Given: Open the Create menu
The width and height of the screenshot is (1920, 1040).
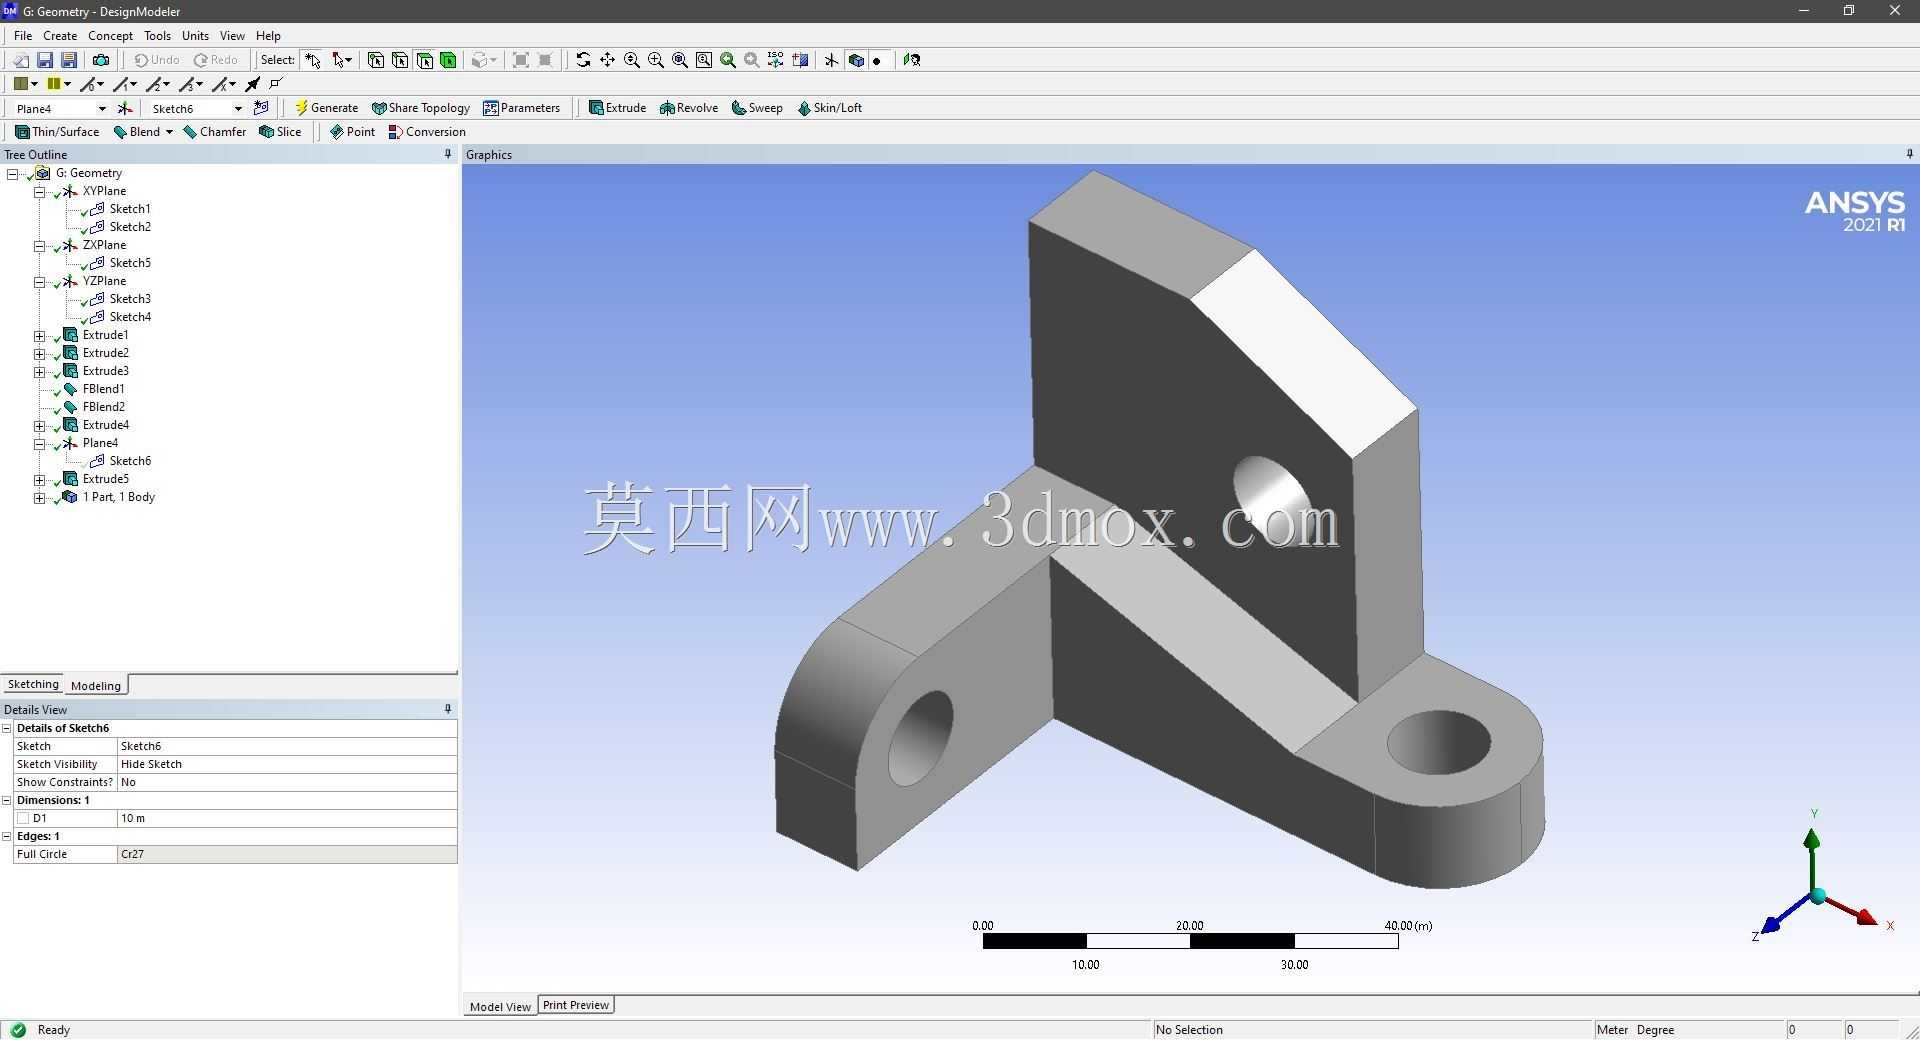Looking at the screenshot, I should click(x=60, y=35).
